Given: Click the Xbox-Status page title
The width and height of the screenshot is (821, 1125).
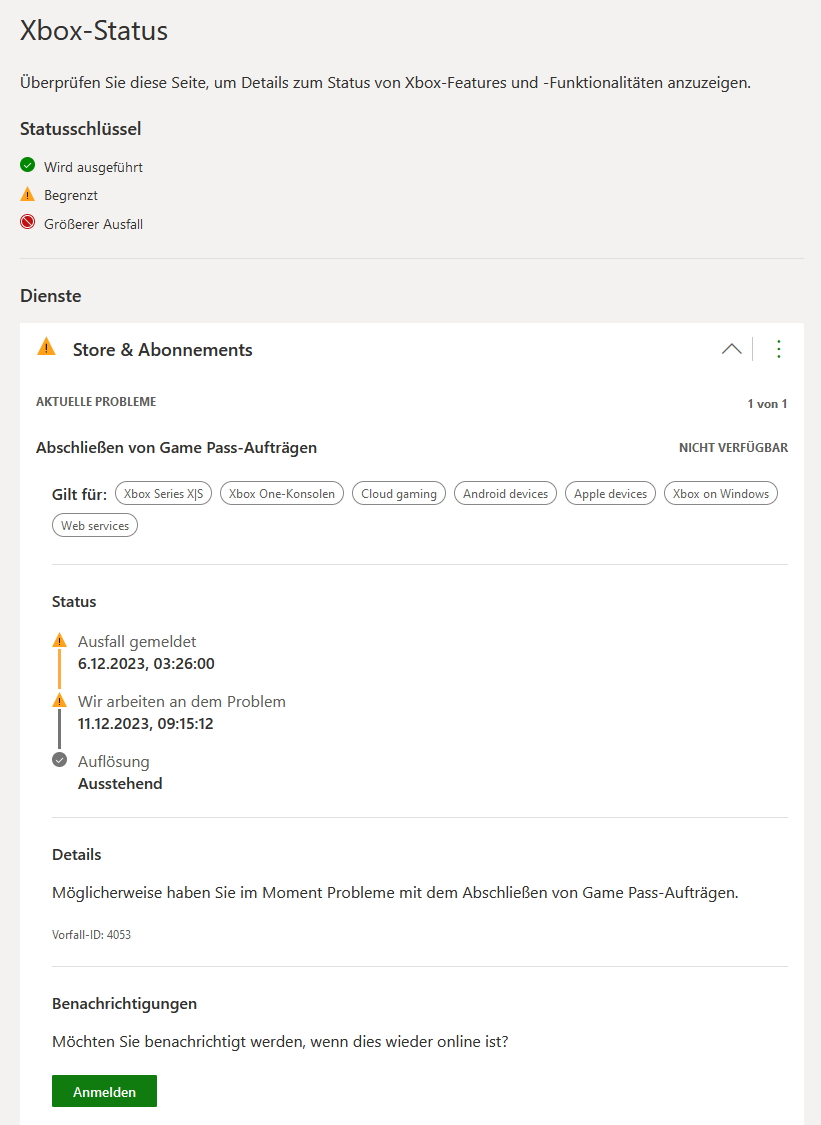Looking at the screenshot, I should (94, 31).
